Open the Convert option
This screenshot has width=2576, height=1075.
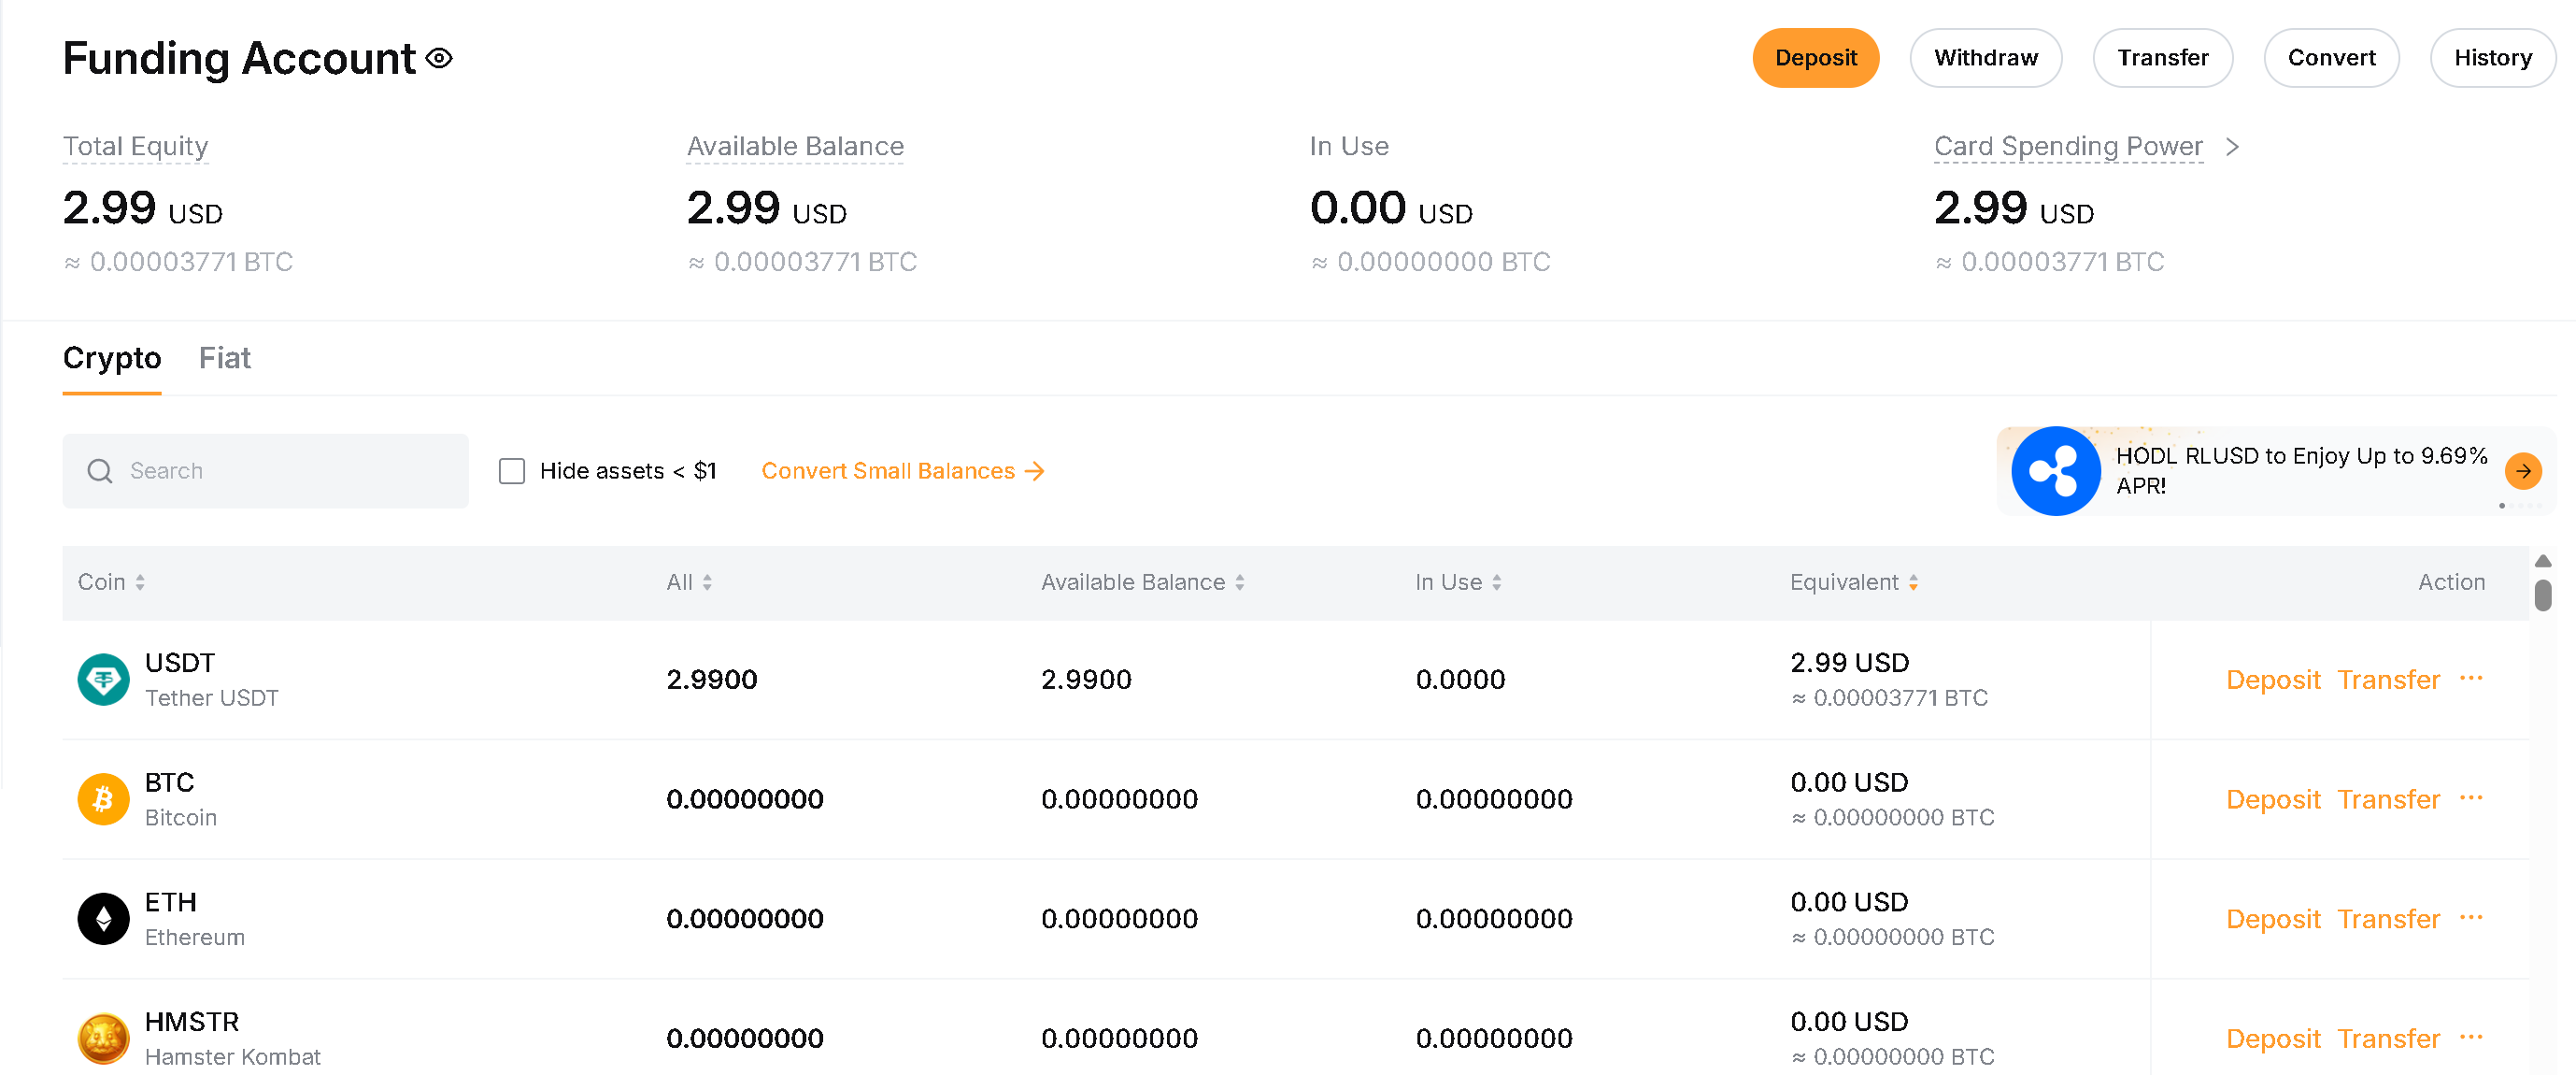tap(2331, 58)
